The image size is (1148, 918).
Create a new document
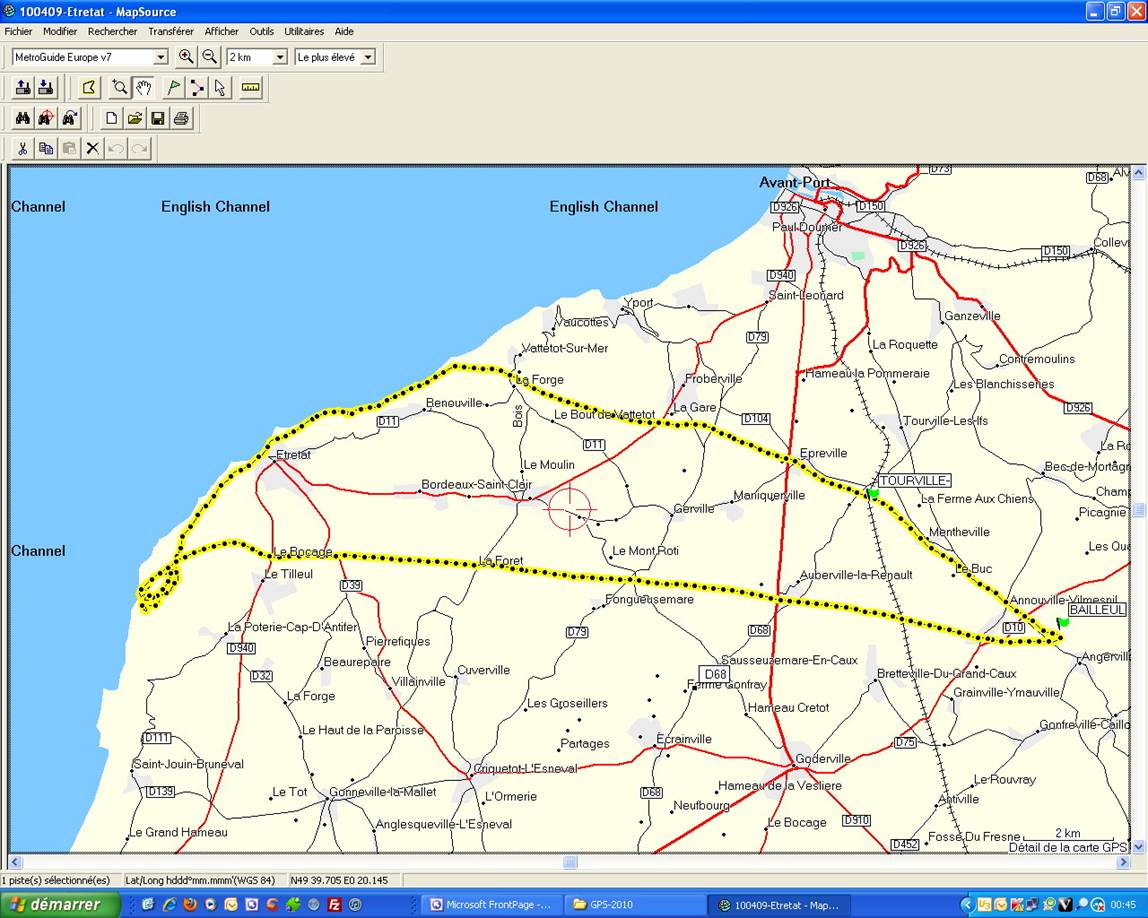[x=111, y=118]
